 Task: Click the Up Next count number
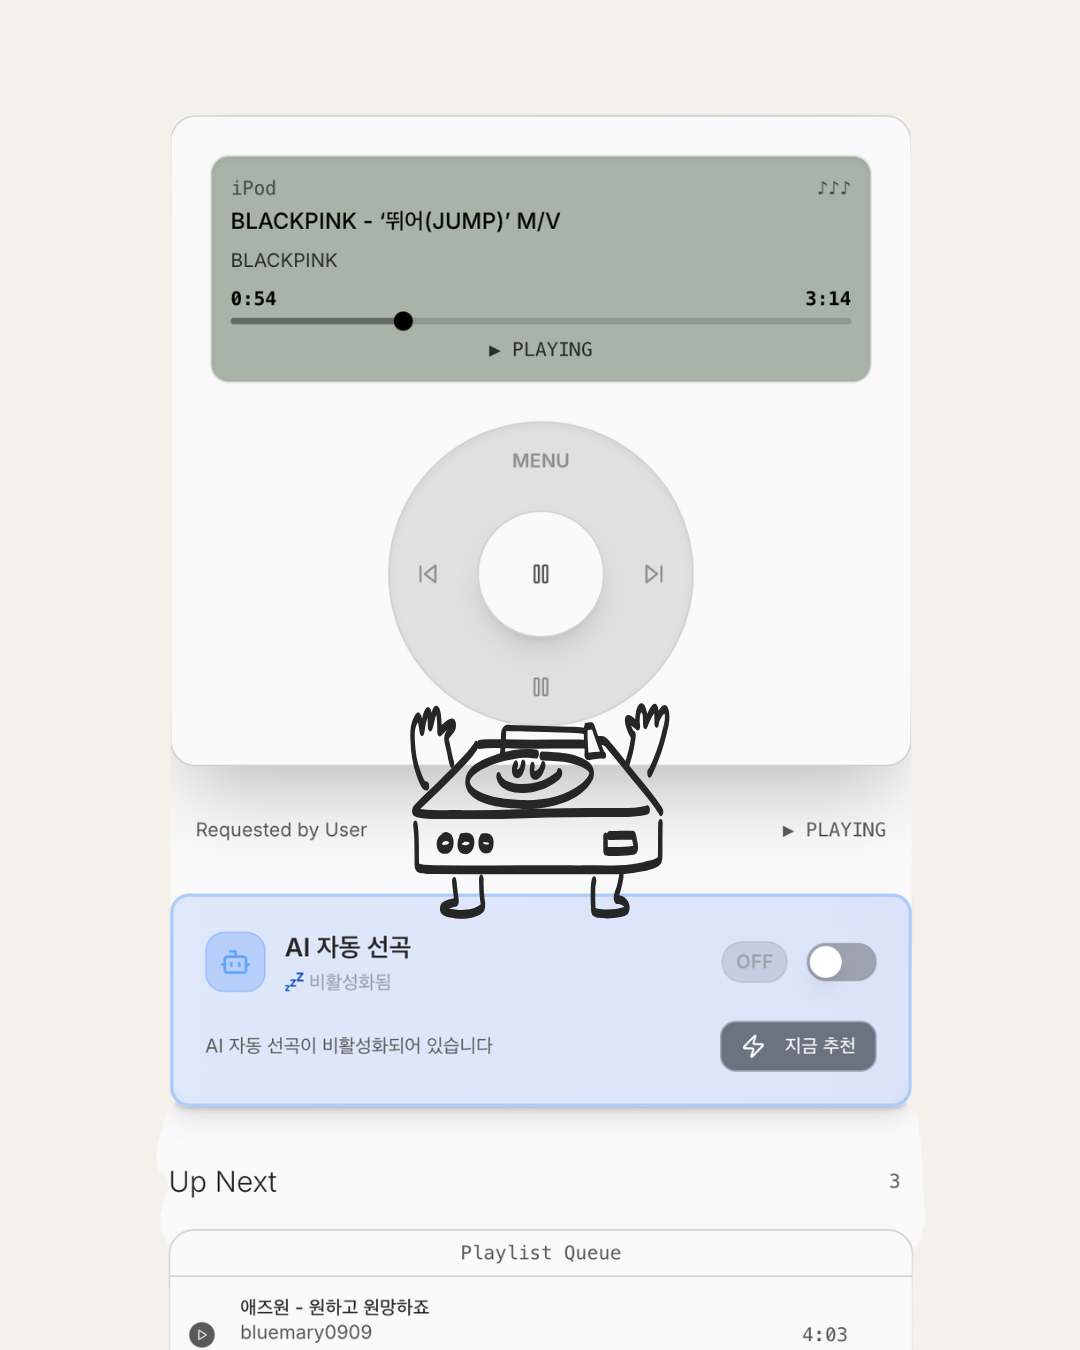pyautogui.click(x=895, y=1181)
